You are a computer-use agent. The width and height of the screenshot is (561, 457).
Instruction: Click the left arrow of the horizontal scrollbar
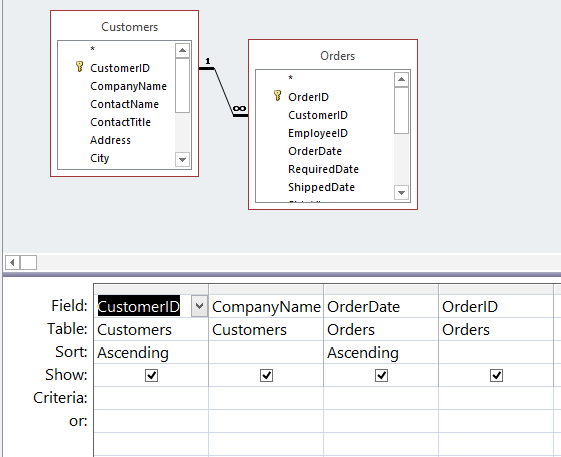(13, 263)
